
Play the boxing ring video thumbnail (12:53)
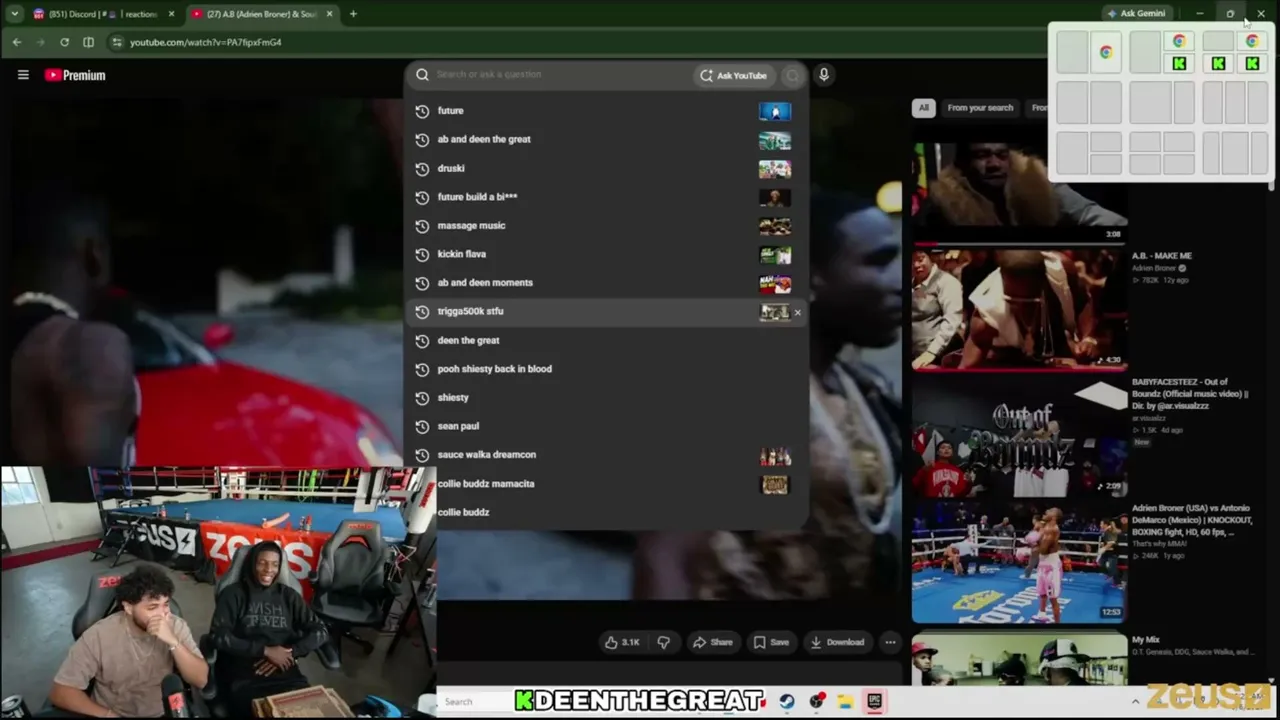pos(1019,562)
